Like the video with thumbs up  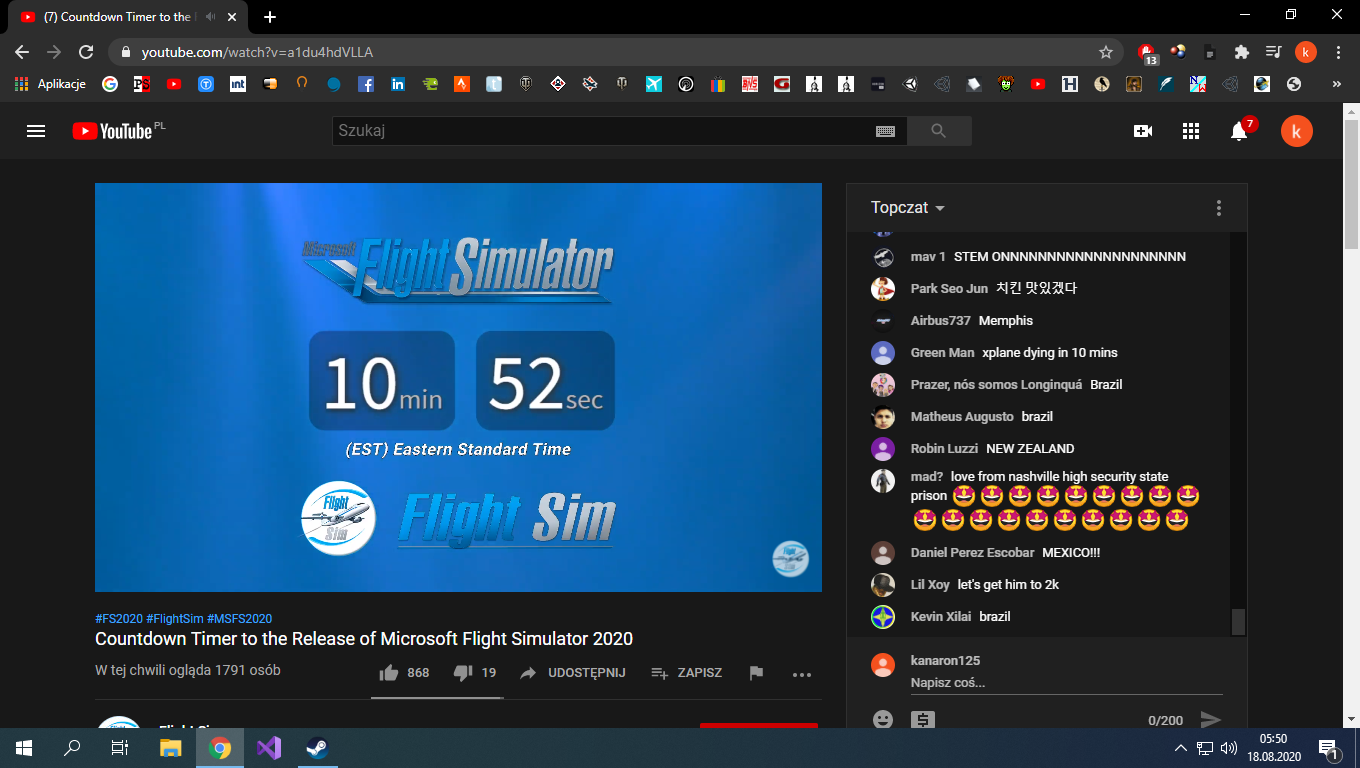tap(390, 673)
